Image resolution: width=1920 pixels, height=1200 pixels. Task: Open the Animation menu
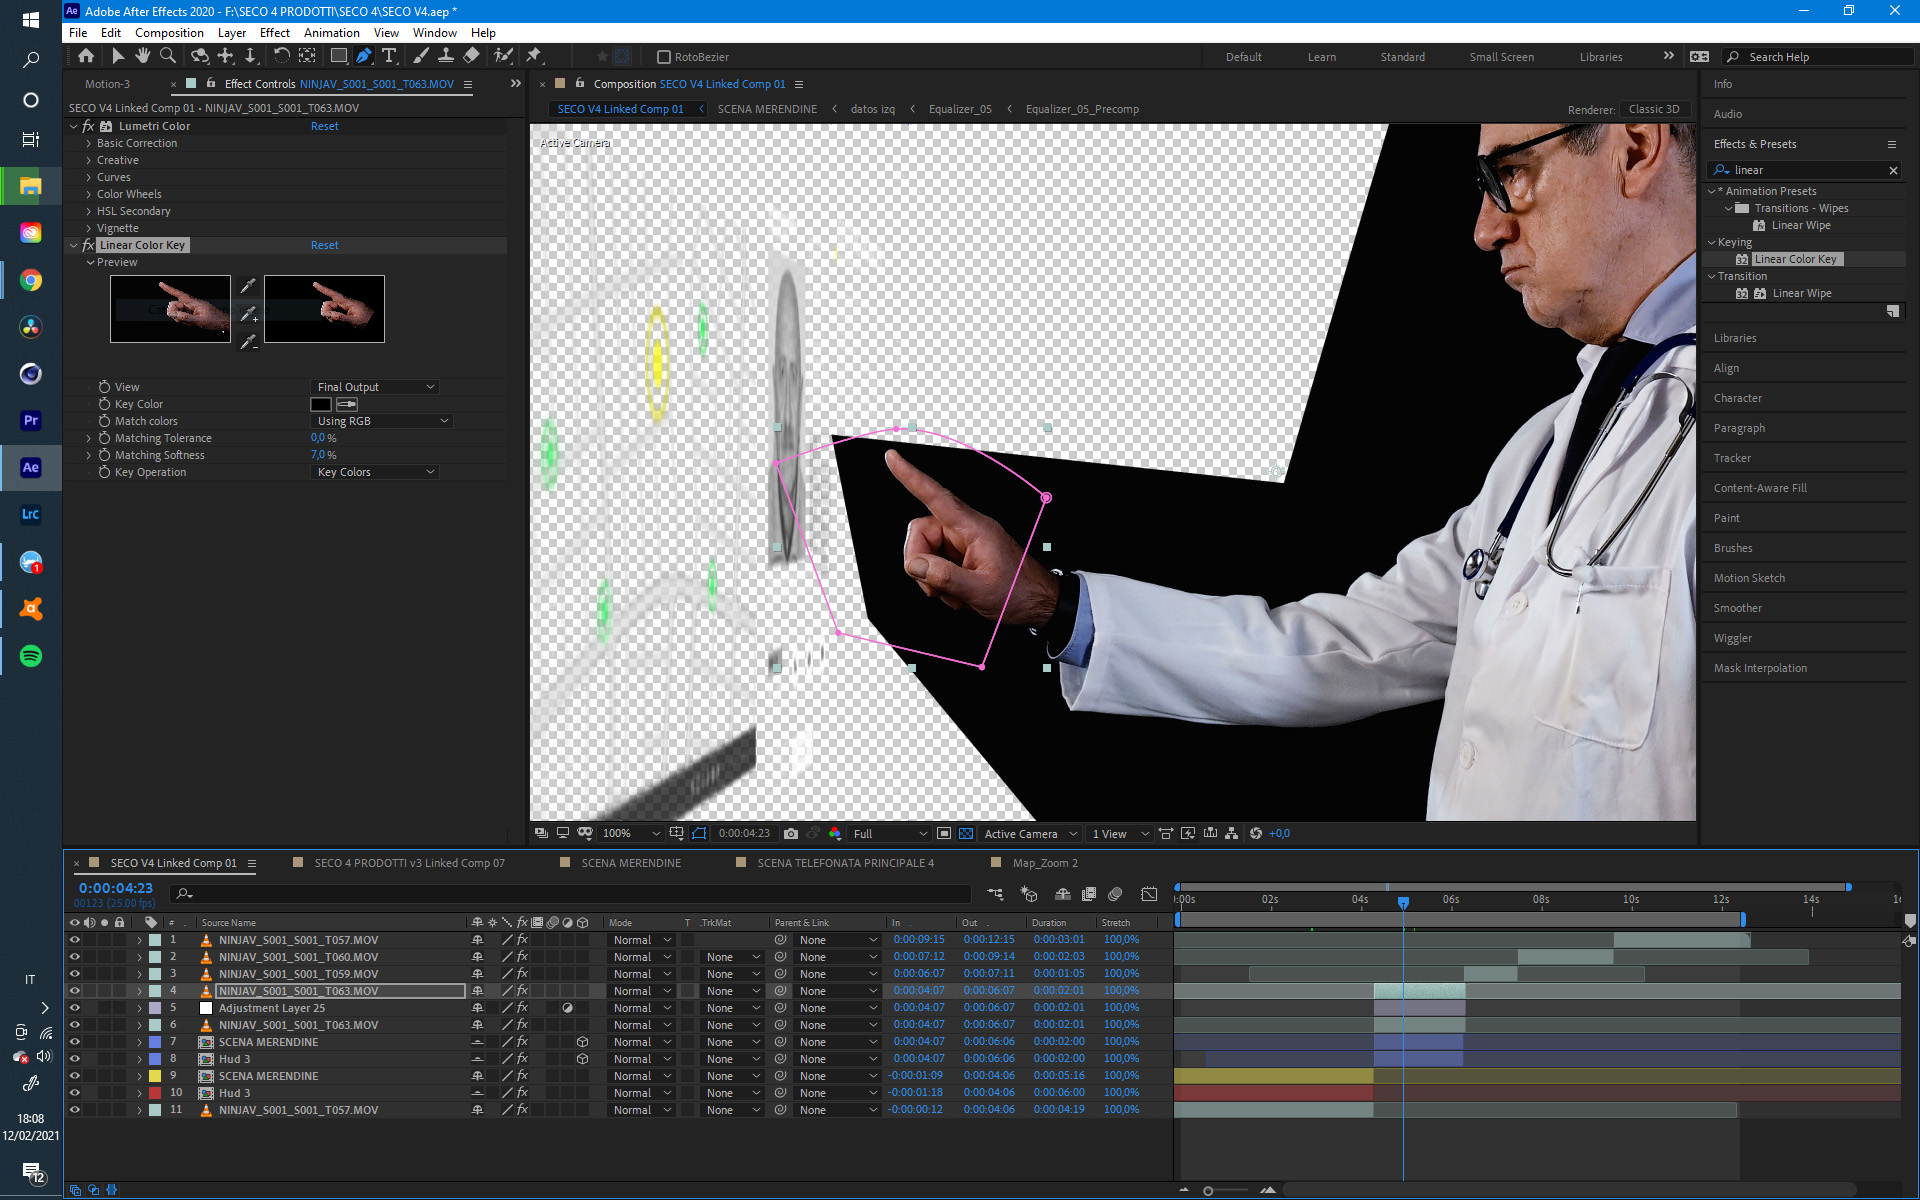click(x=331, y=33)
